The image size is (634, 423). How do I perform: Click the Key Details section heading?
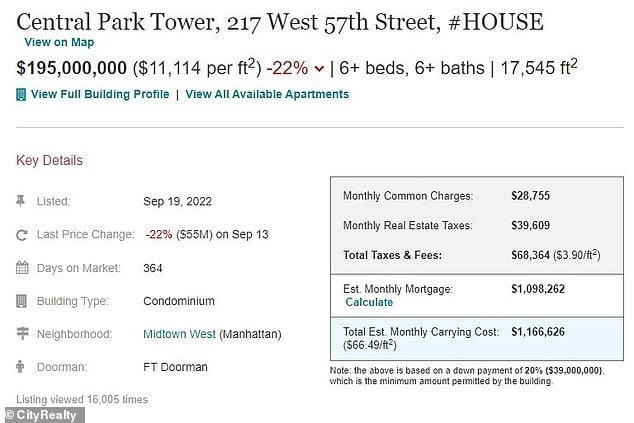pos(49,160)
